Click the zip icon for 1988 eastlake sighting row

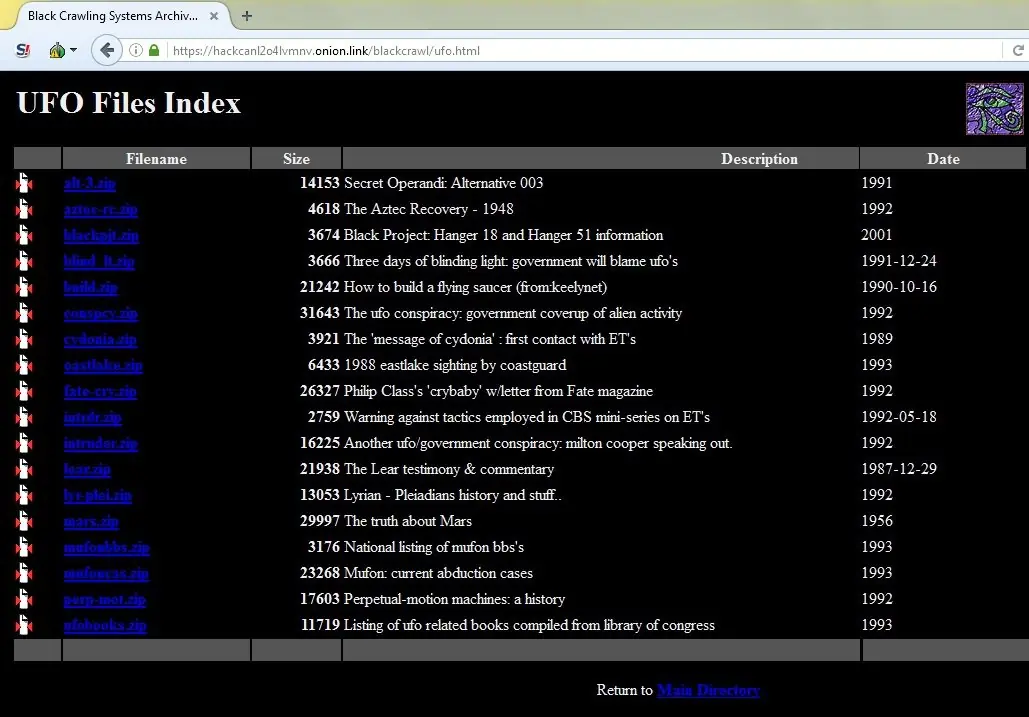click(x=24, y=365)
